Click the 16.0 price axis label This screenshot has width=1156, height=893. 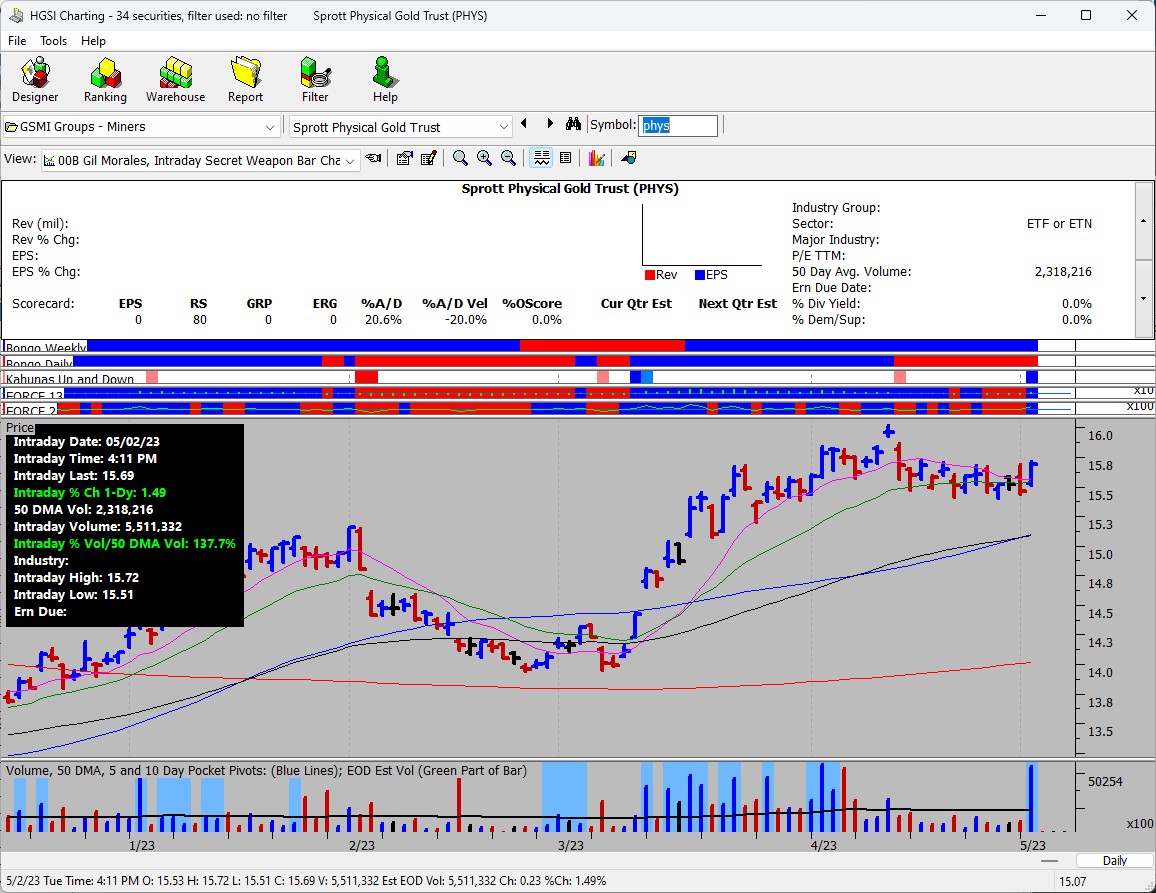1101,436
